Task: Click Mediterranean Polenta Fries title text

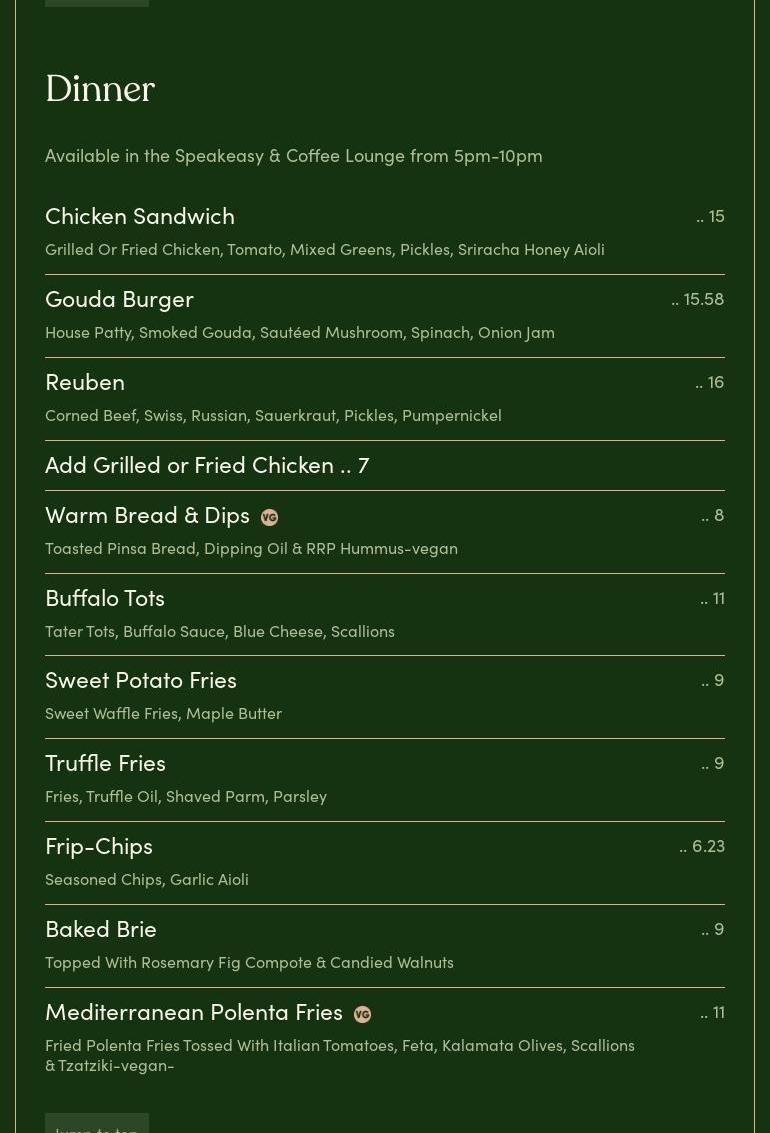Action: coord(194,1012)
